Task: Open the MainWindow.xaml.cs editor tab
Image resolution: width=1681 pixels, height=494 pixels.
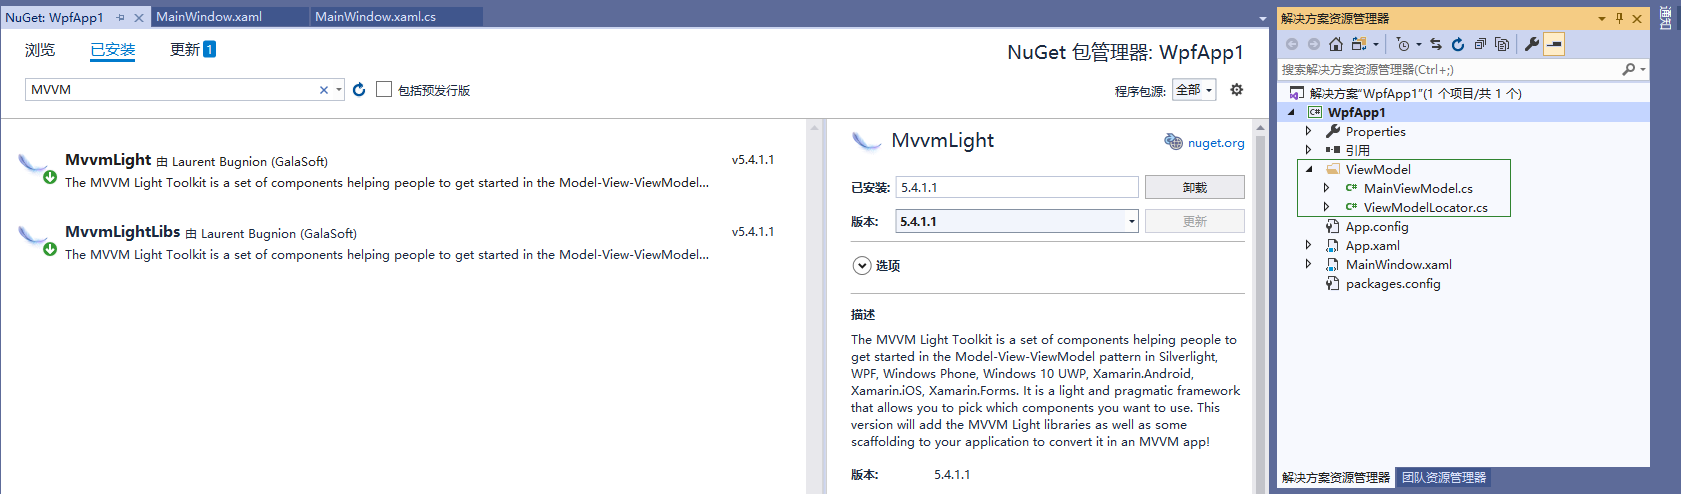Action: tap(396, 17)
